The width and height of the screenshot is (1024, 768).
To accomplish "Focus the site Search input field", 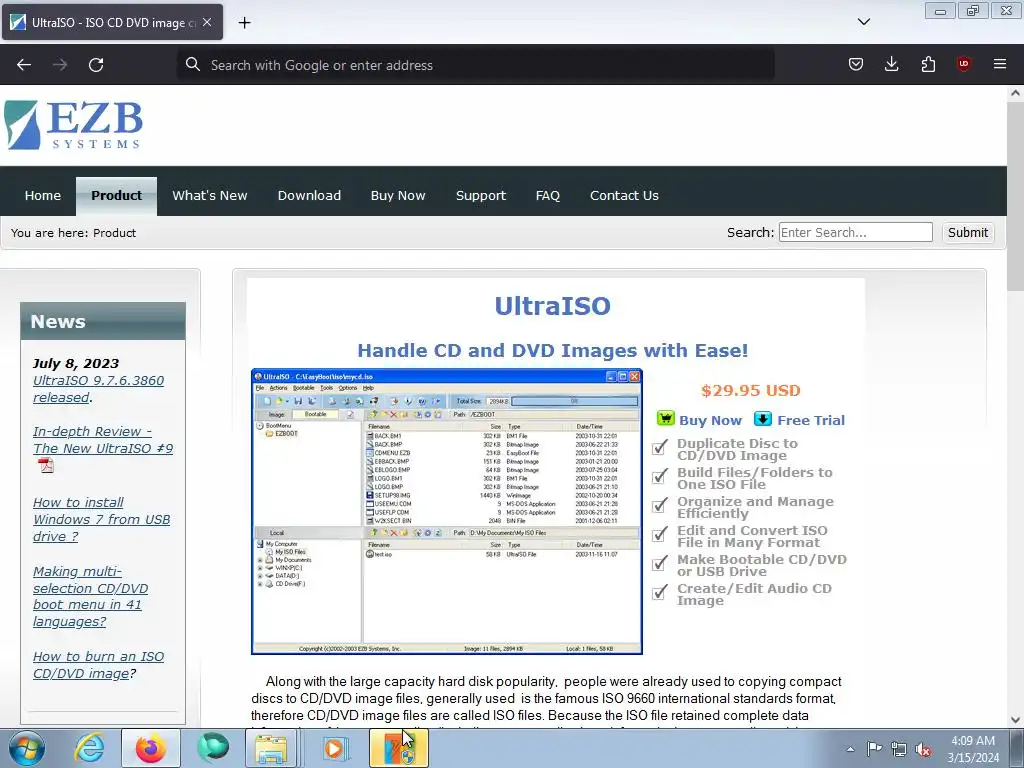I will coord(856,232).
